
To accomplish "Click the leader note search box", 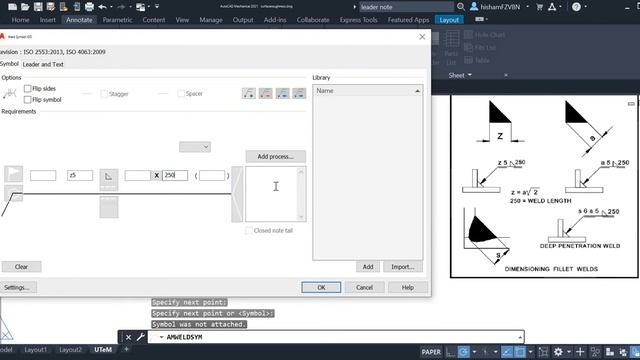I will click(x=406, y=7).
